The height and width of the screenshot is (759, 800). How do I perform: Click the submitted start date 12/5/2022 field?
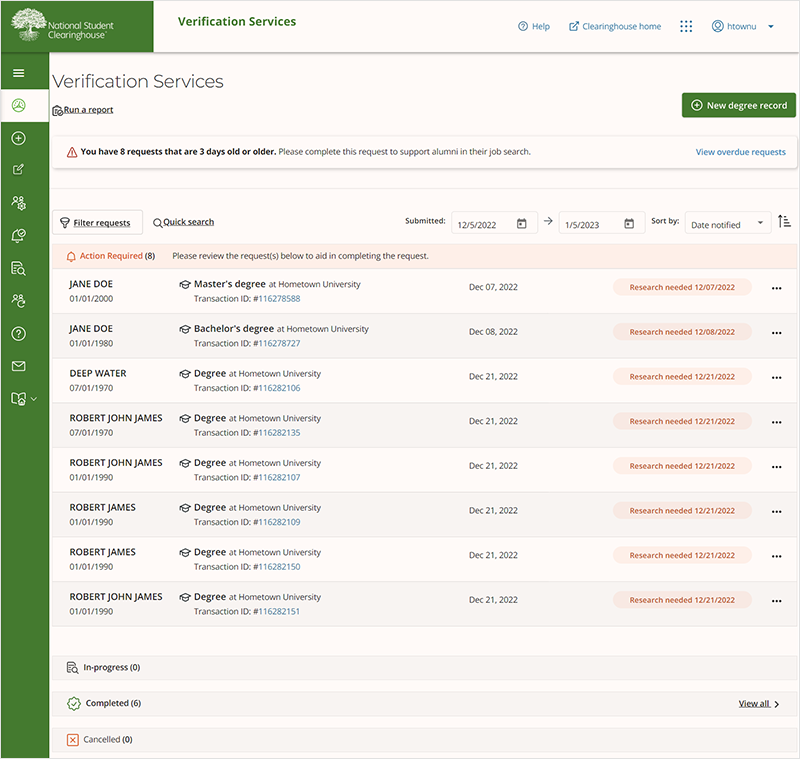[x=494, y=223]
